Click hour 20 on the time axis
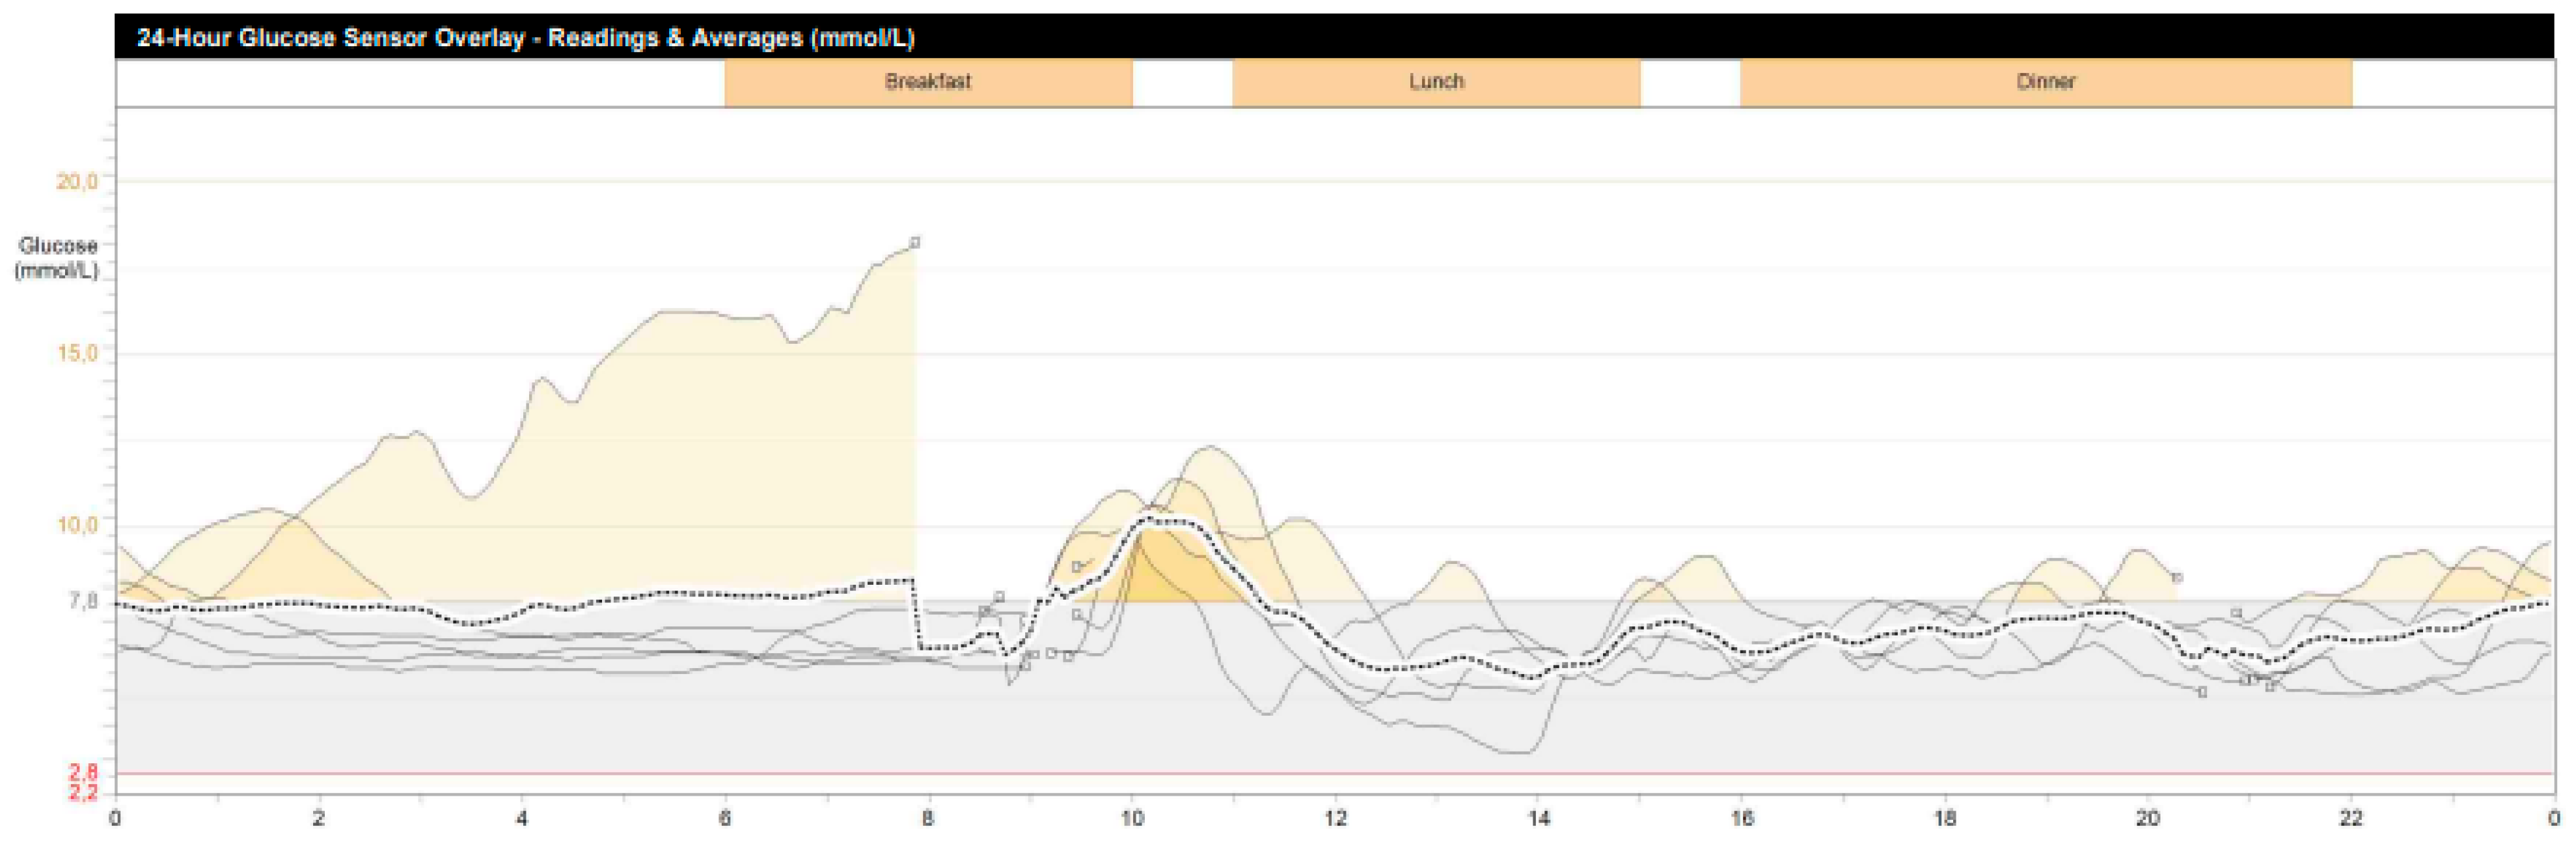The image size is (2576, 842). (2147, 818)
